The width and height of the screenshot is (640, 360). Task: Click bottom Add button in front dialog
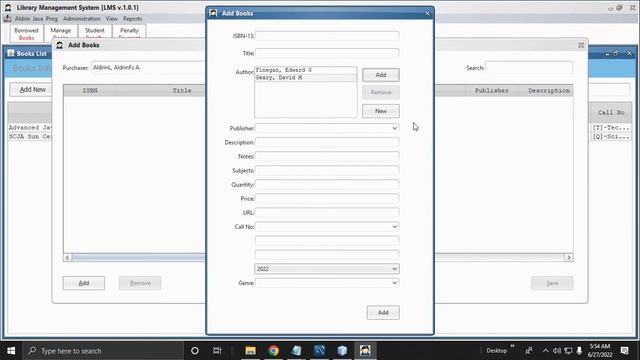coord(383,313)
